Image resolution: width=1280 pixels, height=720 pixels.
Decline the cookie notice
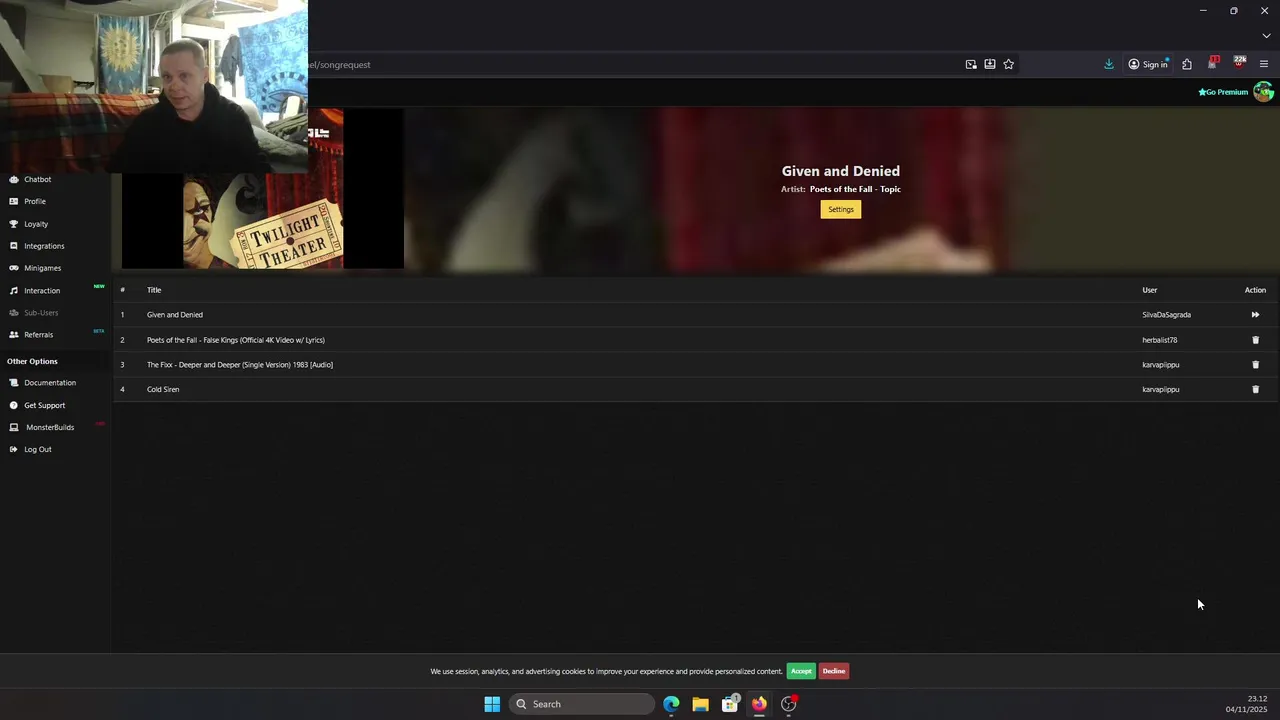pyautogui.click(x=834, y=671)
